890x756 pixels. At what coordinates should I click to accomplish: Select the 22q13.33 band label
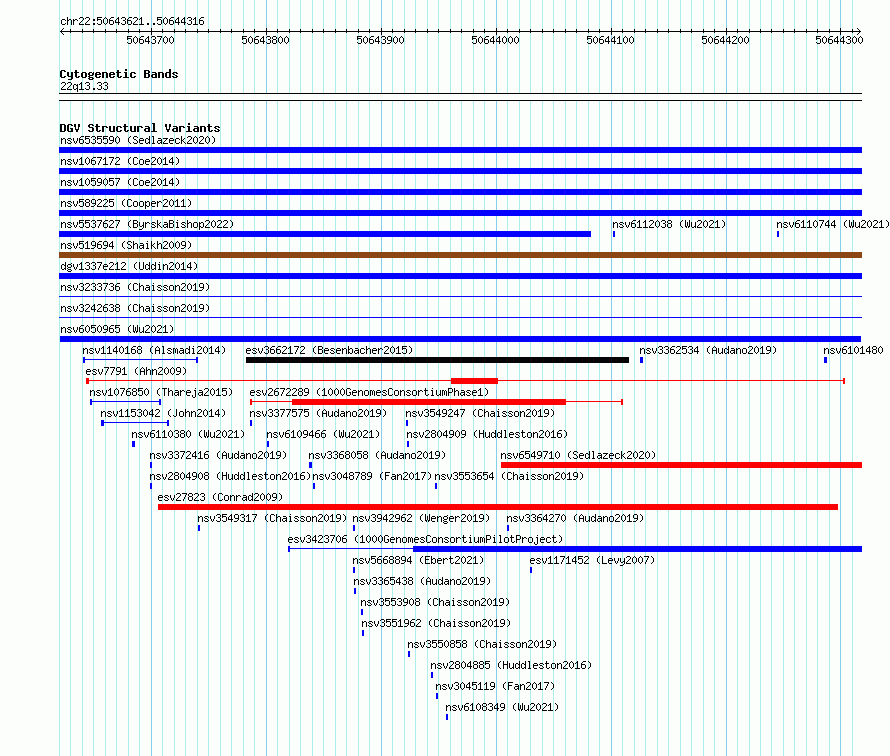coord(84,86)
